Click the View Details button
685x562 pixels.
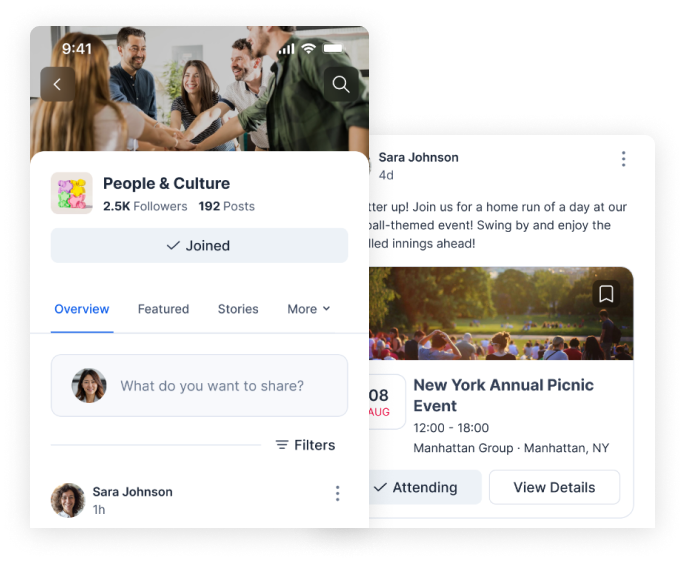(x=554, y=487)
